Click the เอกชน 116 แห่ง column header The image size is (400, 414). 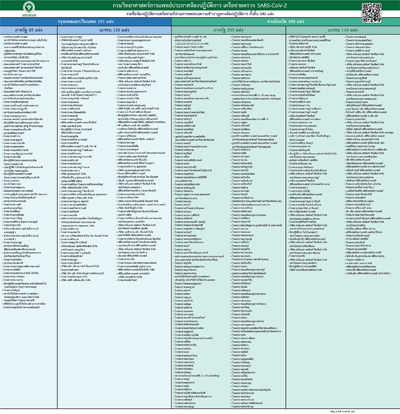343,30
